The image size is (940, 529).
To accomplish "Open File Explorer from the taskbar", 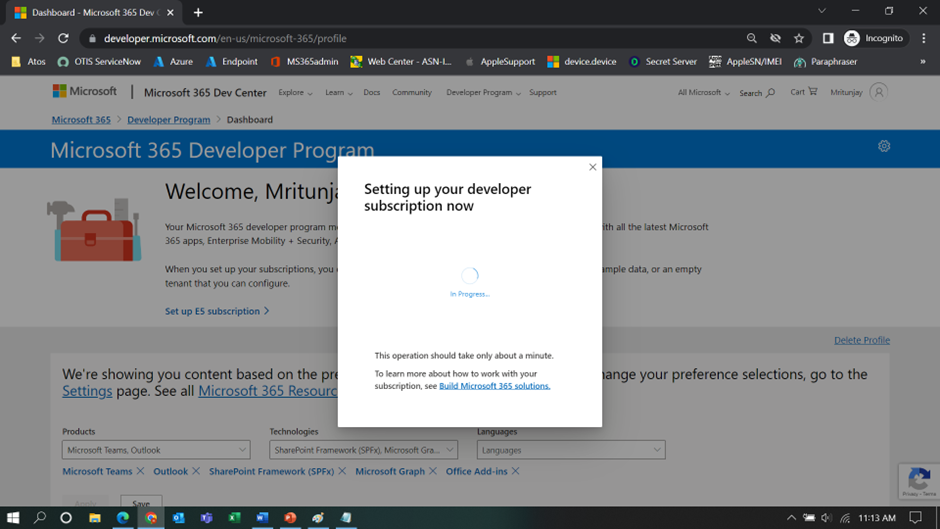I will pos(95,518).
